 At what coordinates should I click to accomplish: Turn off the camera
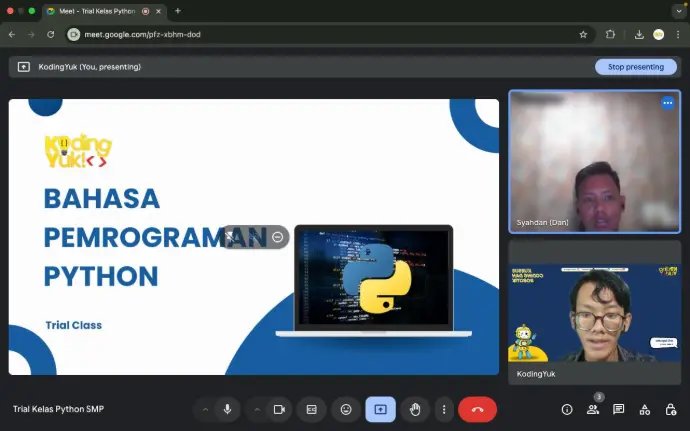tap(279, 409)
